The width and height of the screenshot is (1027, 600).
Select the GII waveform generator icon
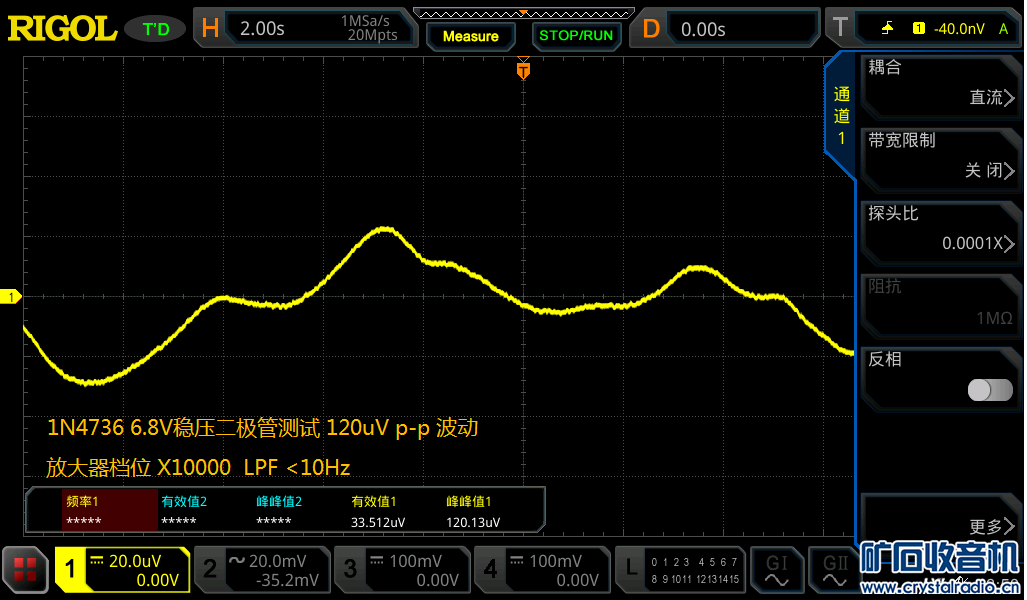(x=834, y=570)
